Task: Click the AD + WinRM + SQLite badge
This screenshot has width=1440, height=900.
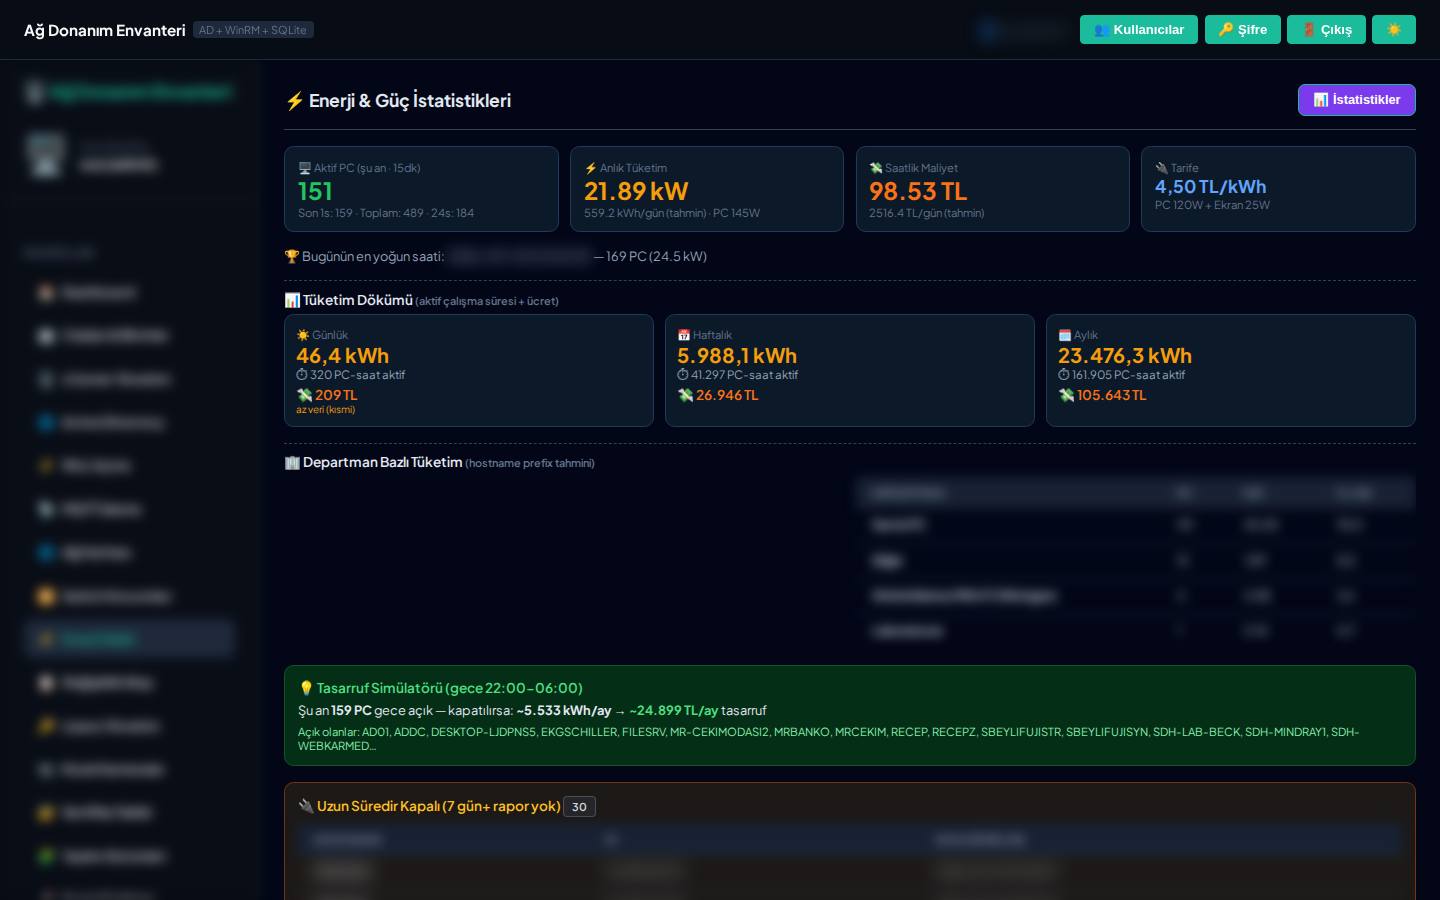Action: coord(253,30)
